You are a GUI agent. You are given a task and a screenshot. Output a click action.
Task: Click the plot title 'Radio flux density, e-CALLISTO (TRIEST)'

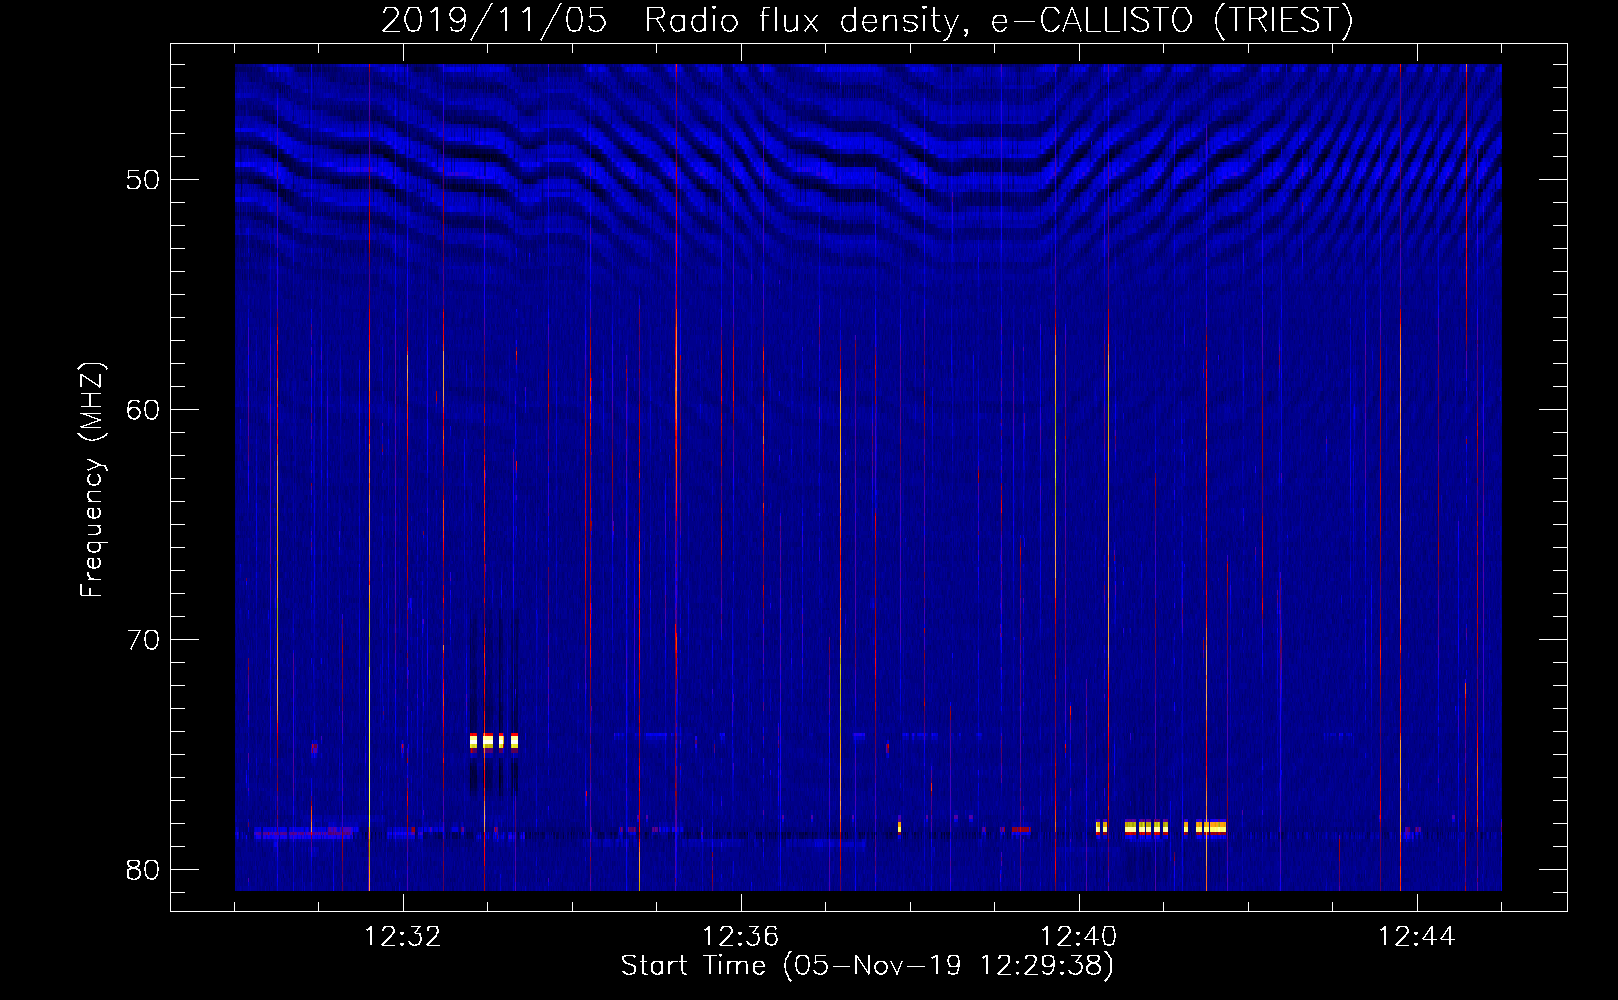(x=997, y=20)
